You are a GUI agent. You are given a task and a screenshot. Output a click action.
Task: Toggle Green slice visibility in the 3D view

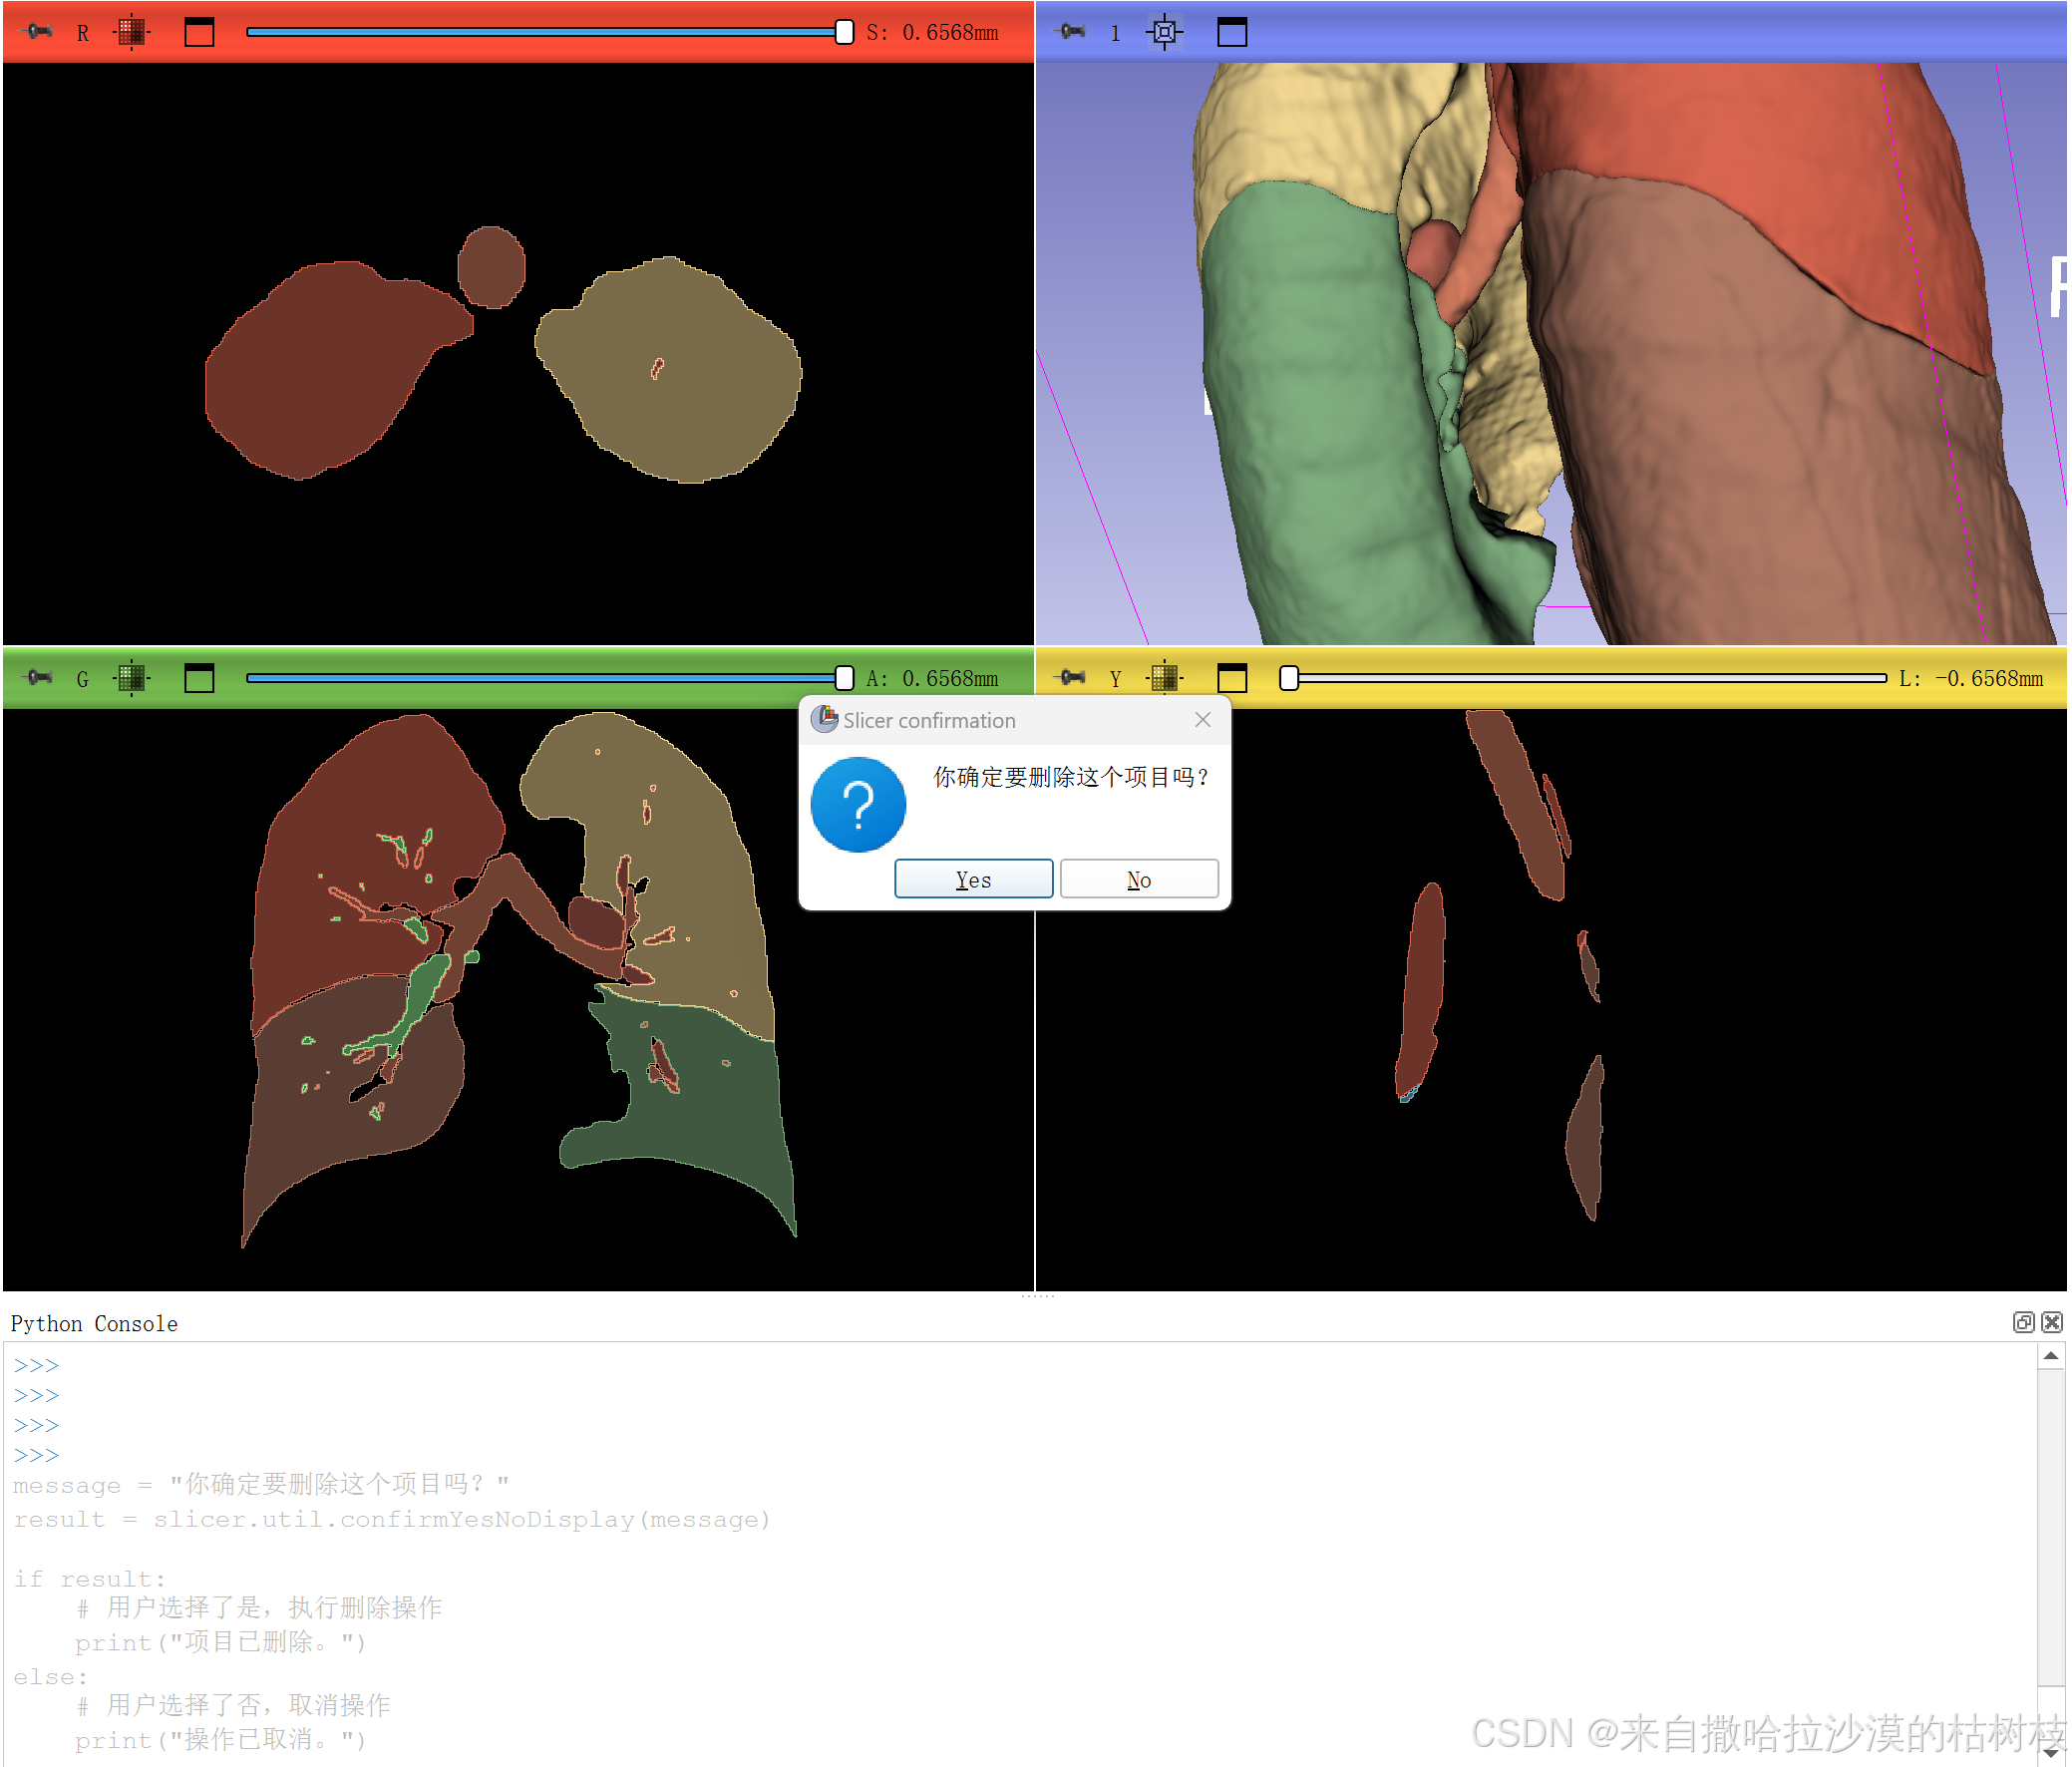pos(131,678)
